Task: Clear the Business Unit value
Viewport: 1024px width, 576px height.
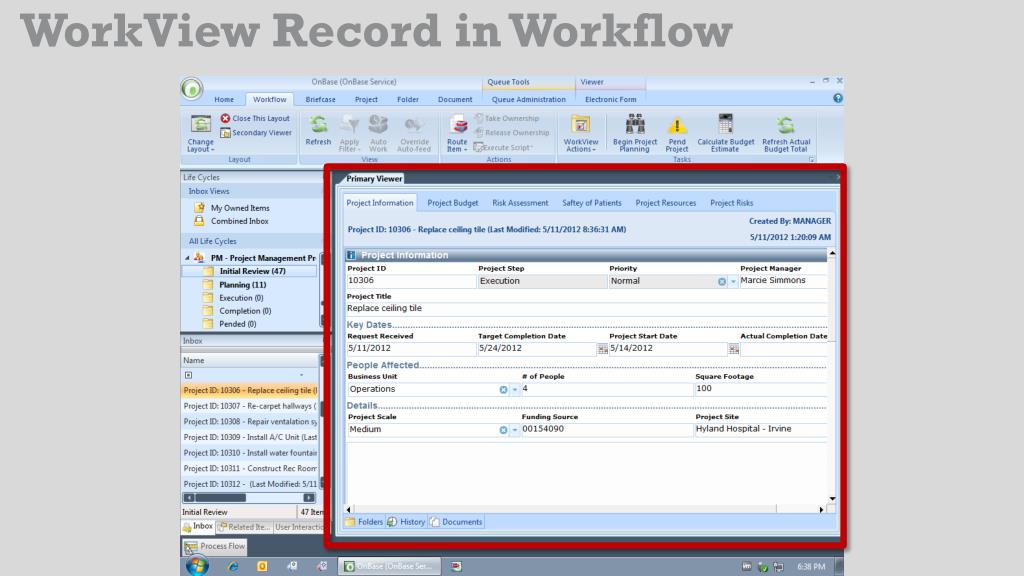Action: pos(503,390)
